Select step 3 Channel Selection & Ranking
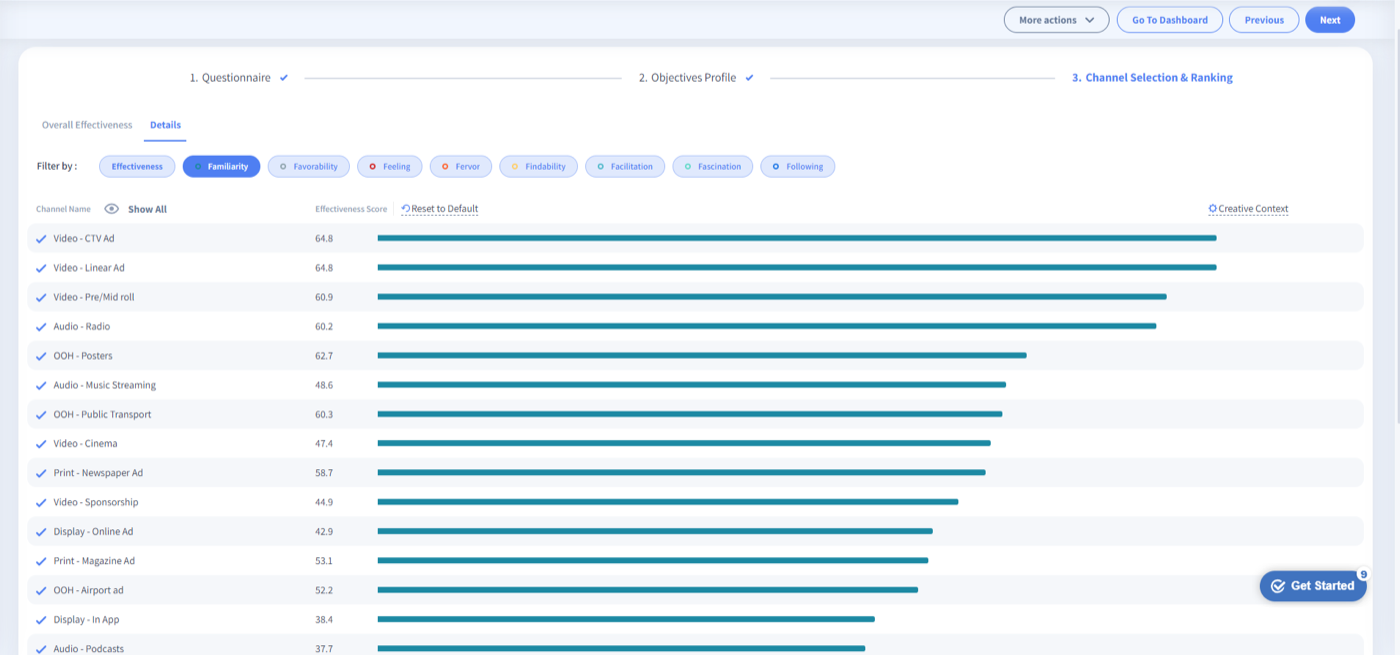The height and width of the screenshot is (655, 1400). [x=1152, y=77]
